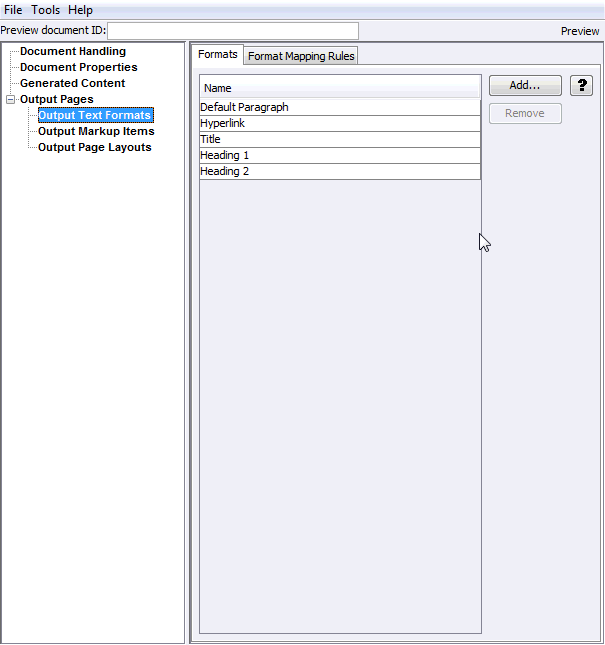
Task: Select Output Pages tree node
Action: click(57, 99)
